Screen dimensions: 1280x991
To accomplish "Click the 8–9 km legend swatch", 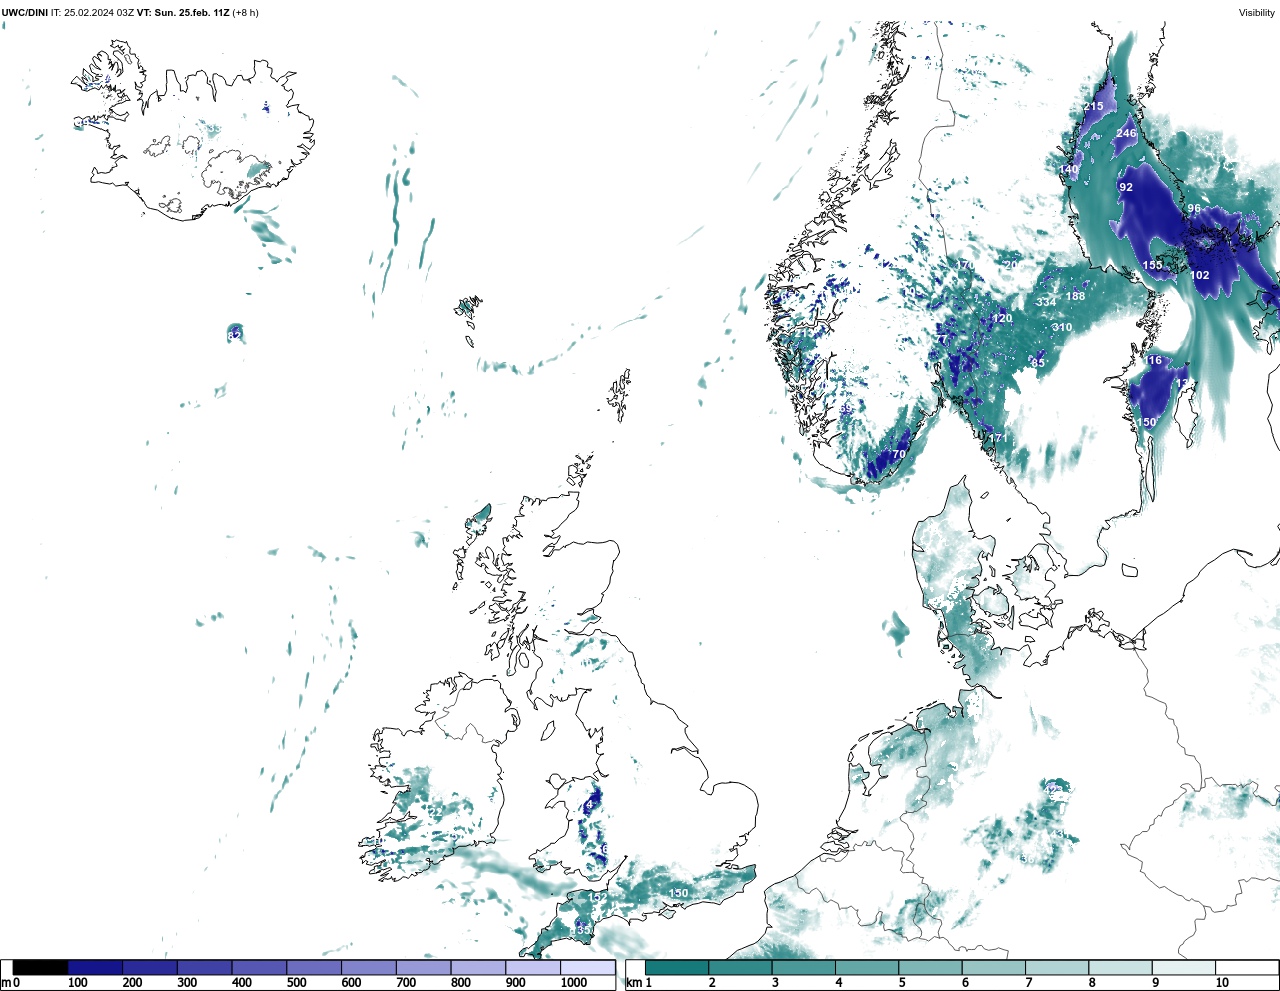I will [x=1120, y=968].
